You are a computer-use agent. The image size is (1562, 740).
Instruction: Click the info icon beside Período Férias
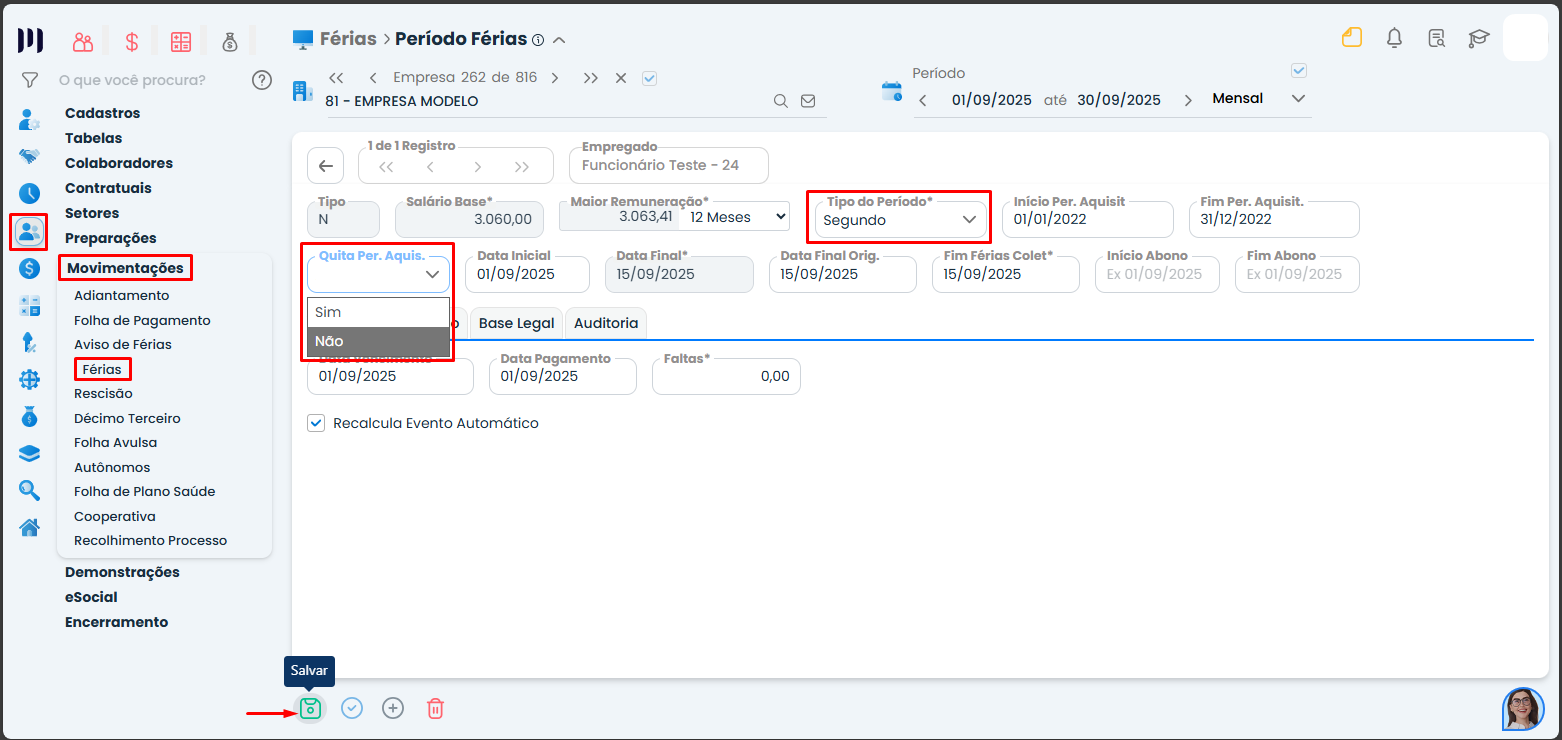pos(538,40)
